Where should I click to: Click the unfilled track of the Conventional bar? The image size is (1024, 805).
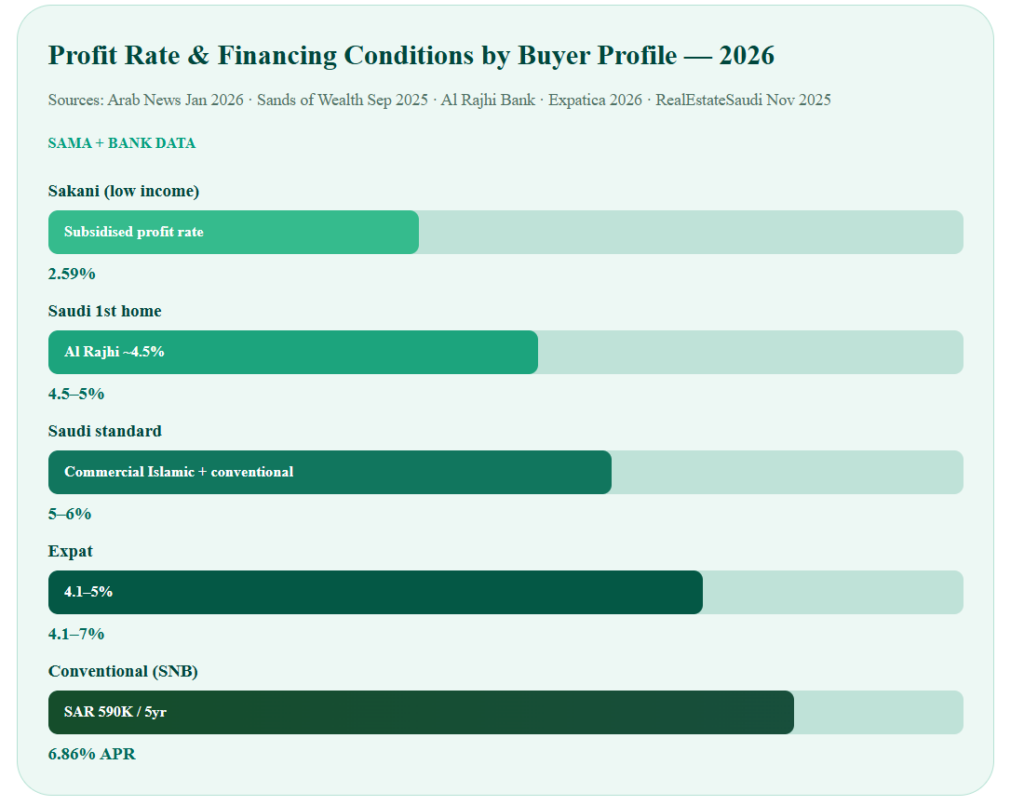[x=878, y=712]
